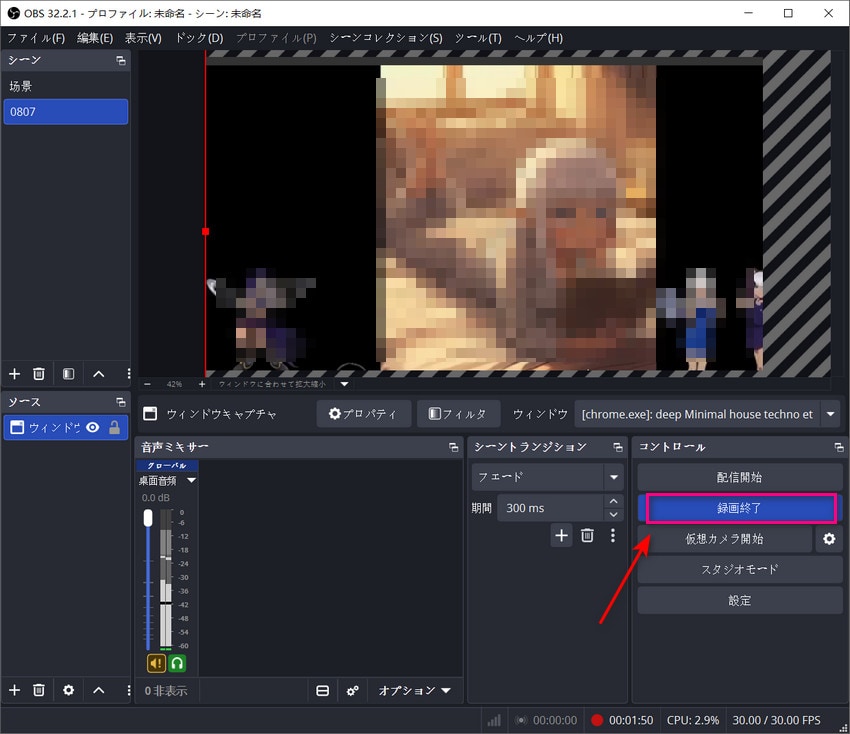The image size is (850, 734).
Task: Open 設定 button
Action: coord(739,601)
